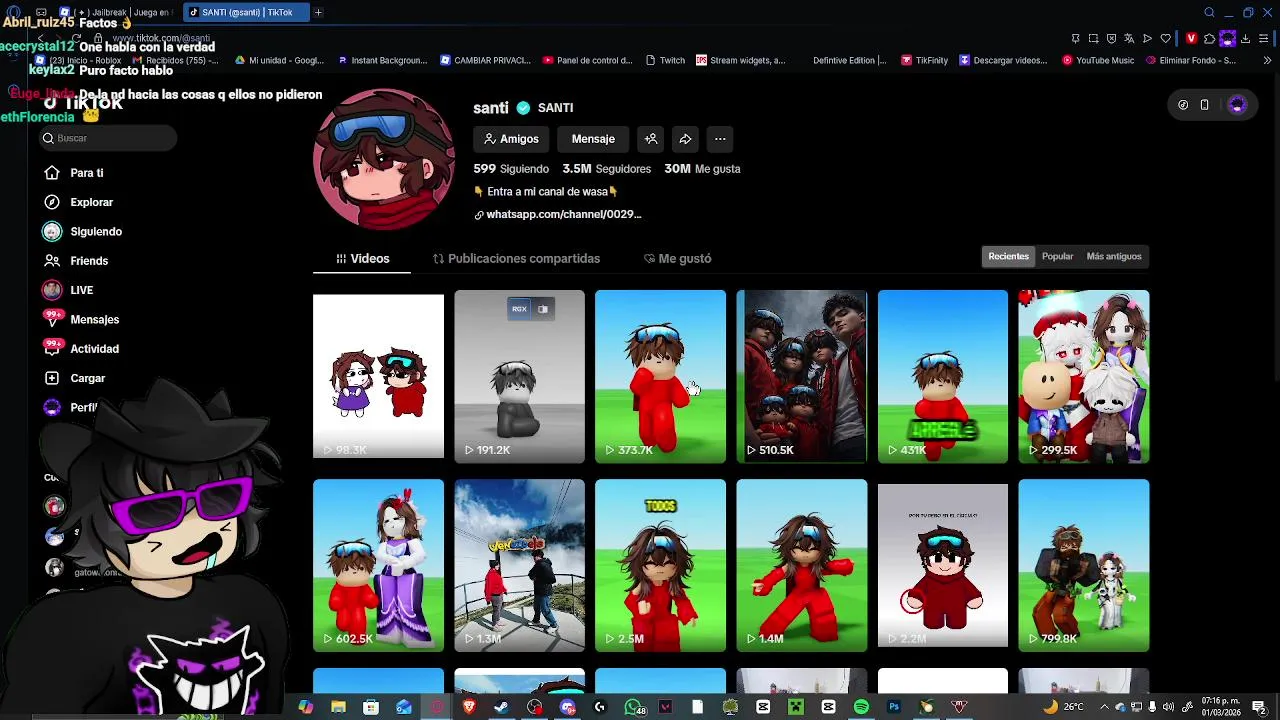
Task: Open Explorar in the TikTok sidebar
Action: [x=78, y=202]
